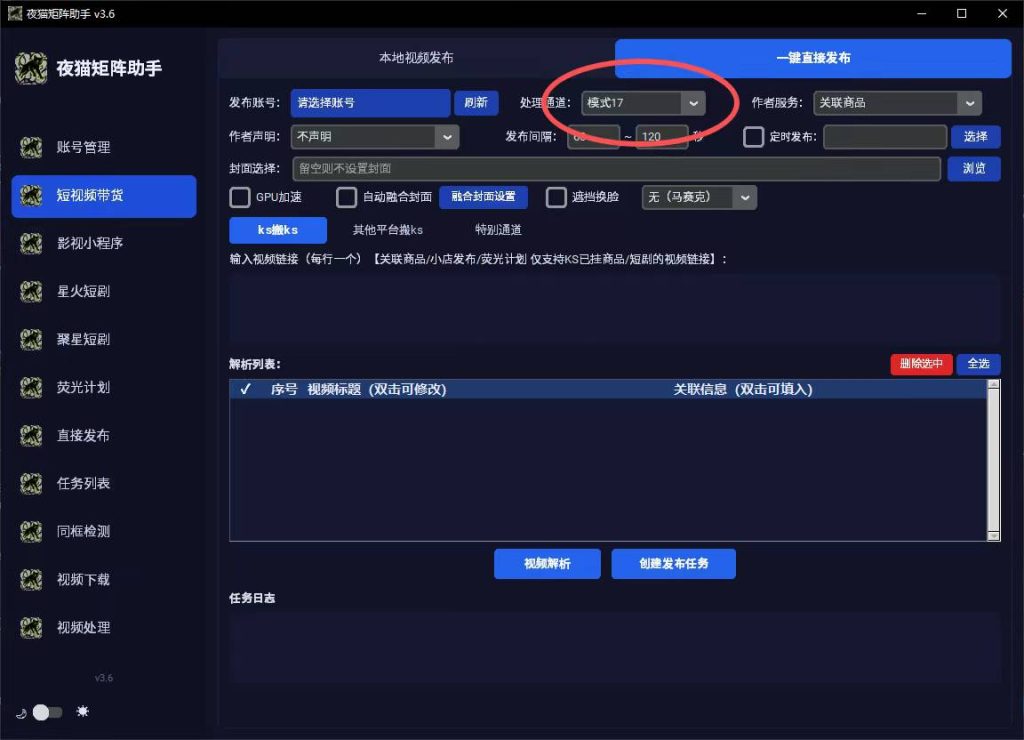Expand the 作者服务 关联商品 dropdown
Screen dimensions: 1024x740
897,103
